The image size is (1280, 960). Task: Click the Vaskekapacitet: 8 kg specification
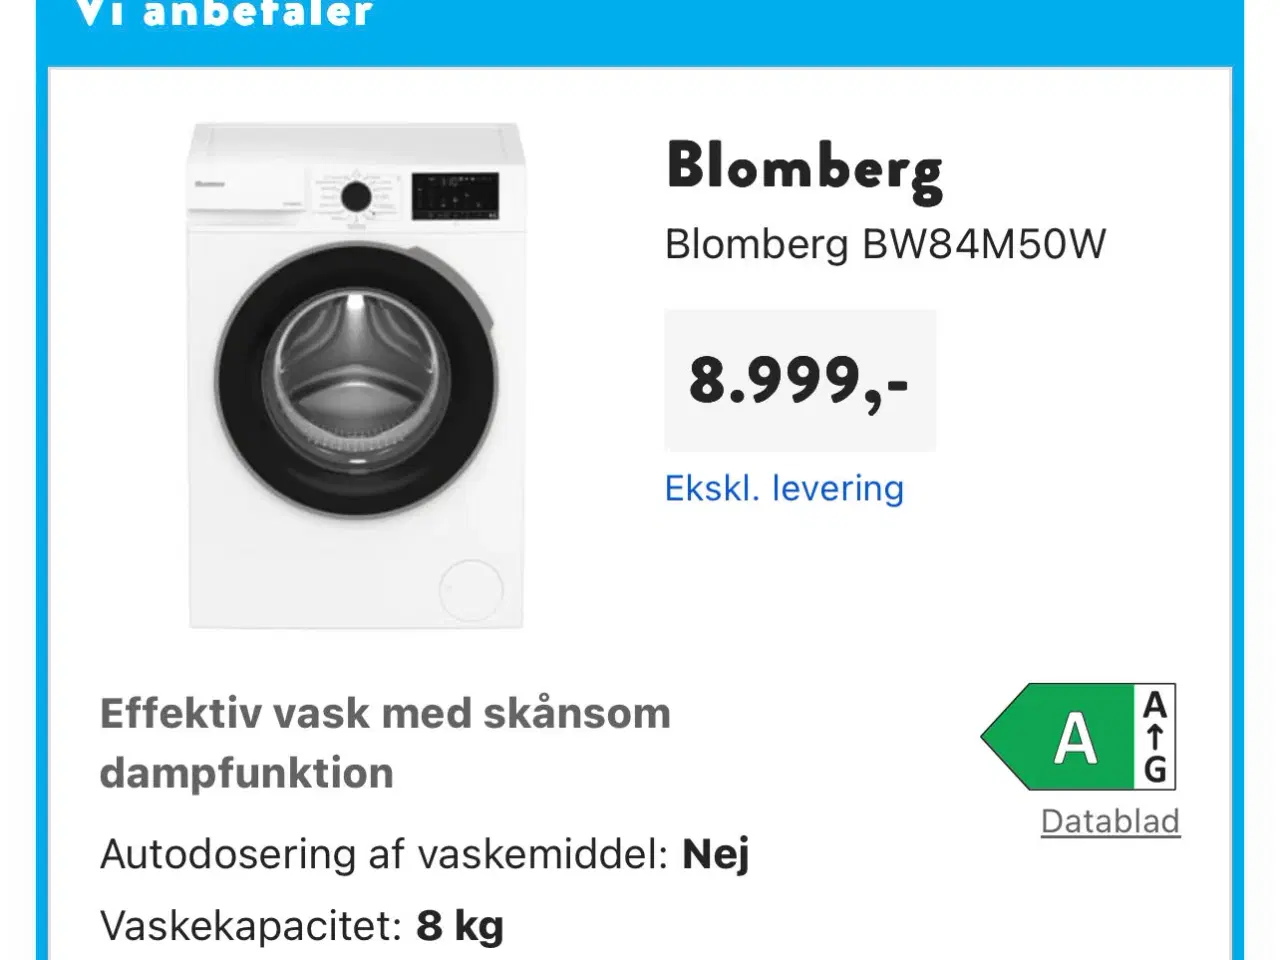(298, 926)
